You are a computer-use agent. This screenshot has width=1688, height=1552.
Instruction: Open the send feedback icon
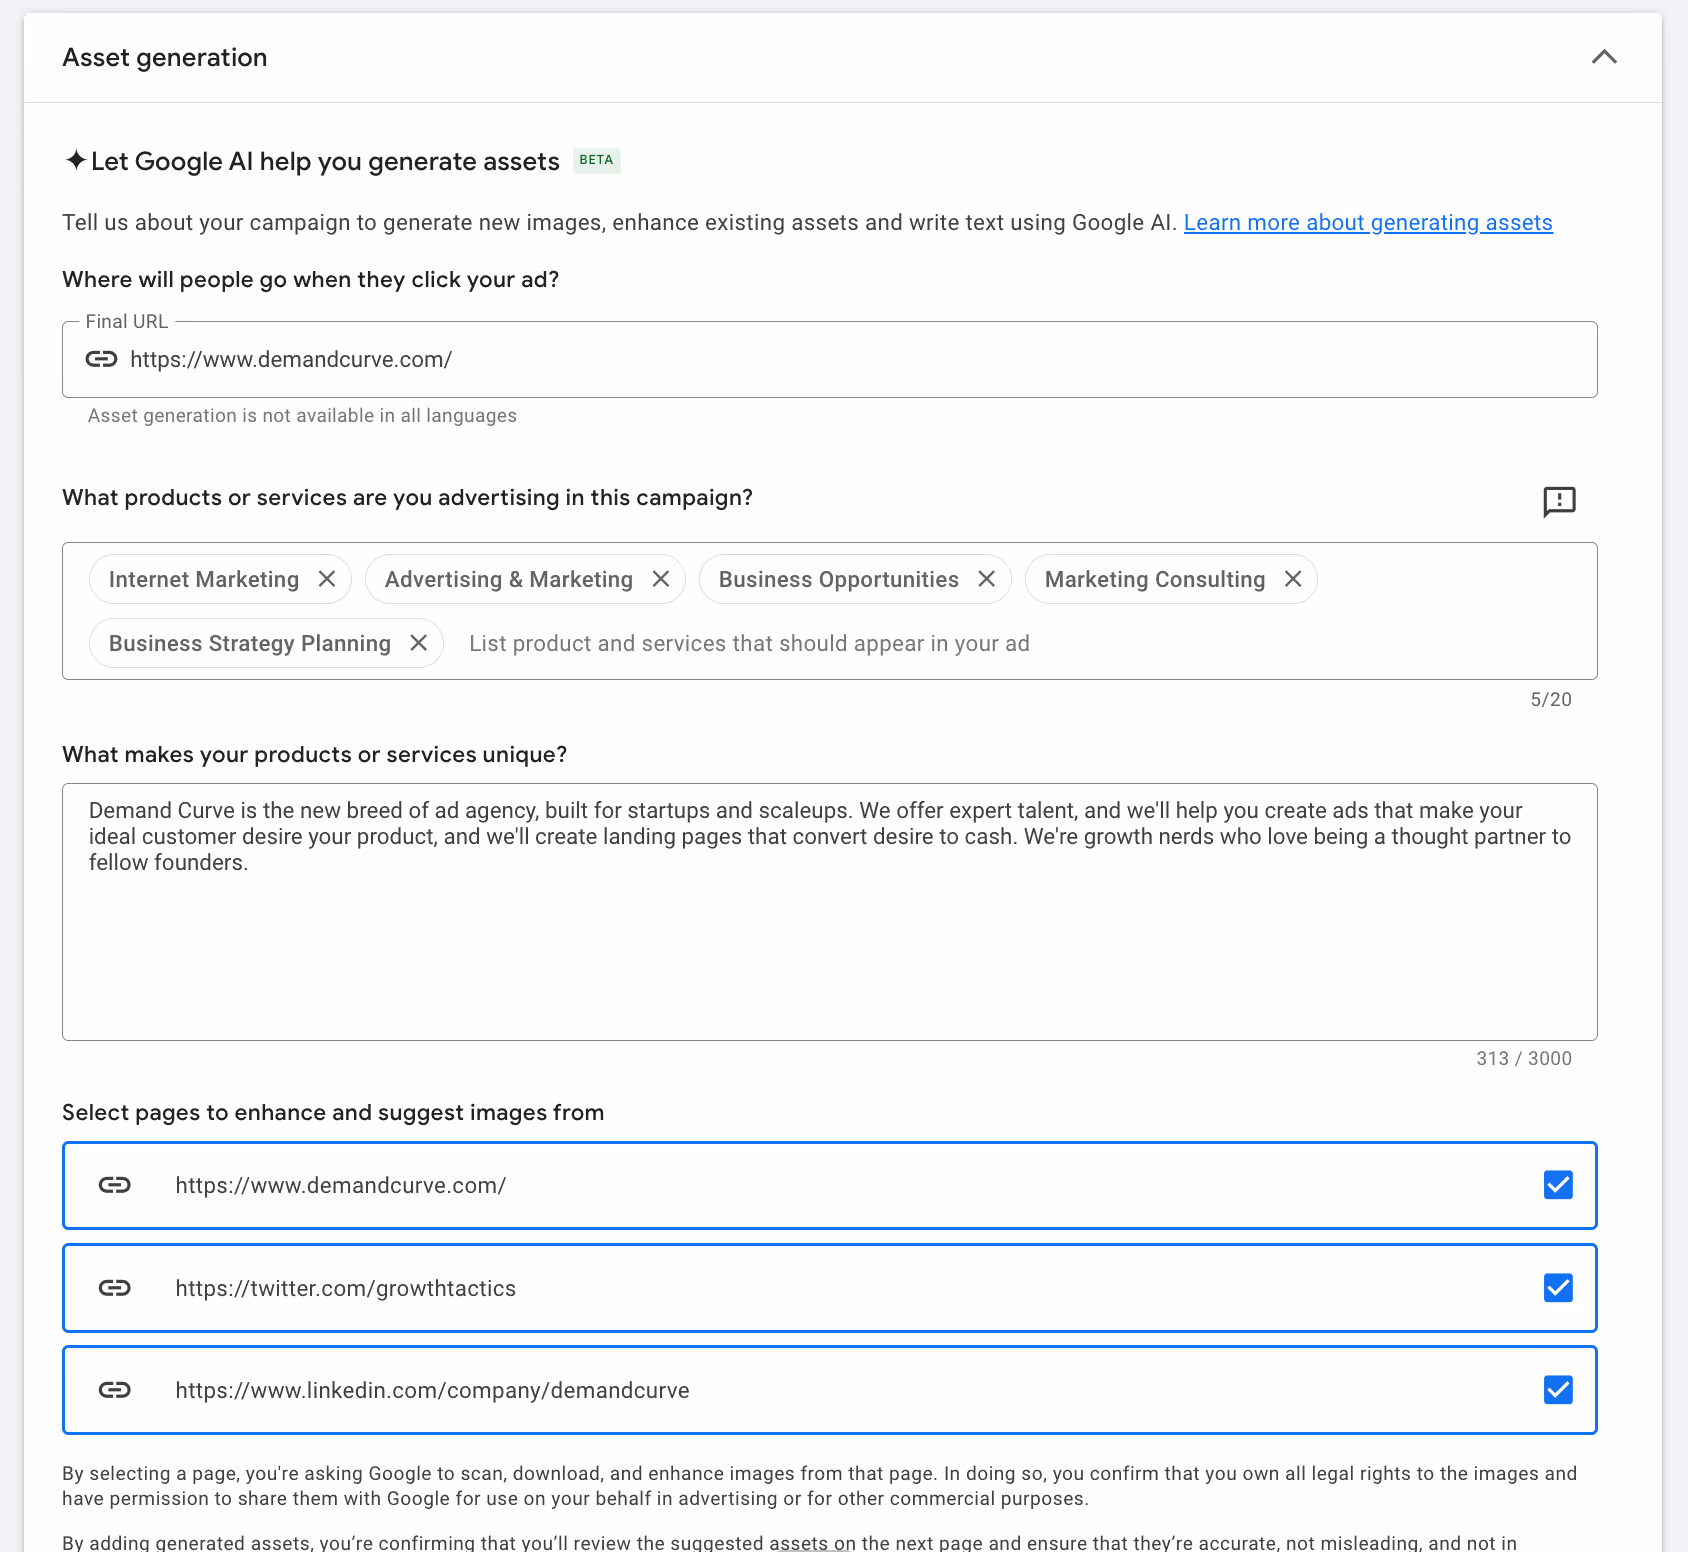click(1559, 501)
